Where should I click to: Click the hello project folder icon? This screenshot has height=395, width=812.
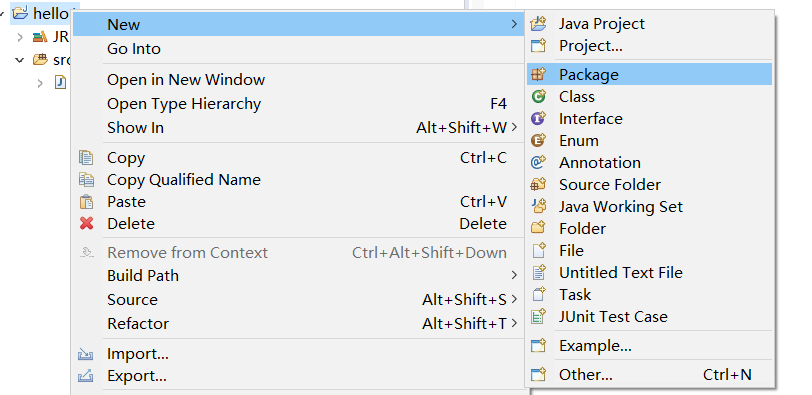[x=20, y=12]
